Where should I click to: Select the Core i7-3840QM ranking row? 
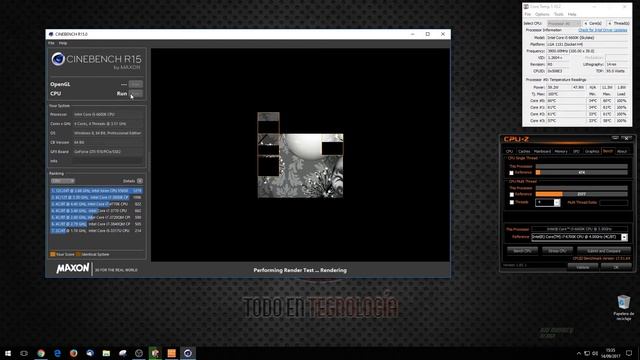click(x=96, y=224)
